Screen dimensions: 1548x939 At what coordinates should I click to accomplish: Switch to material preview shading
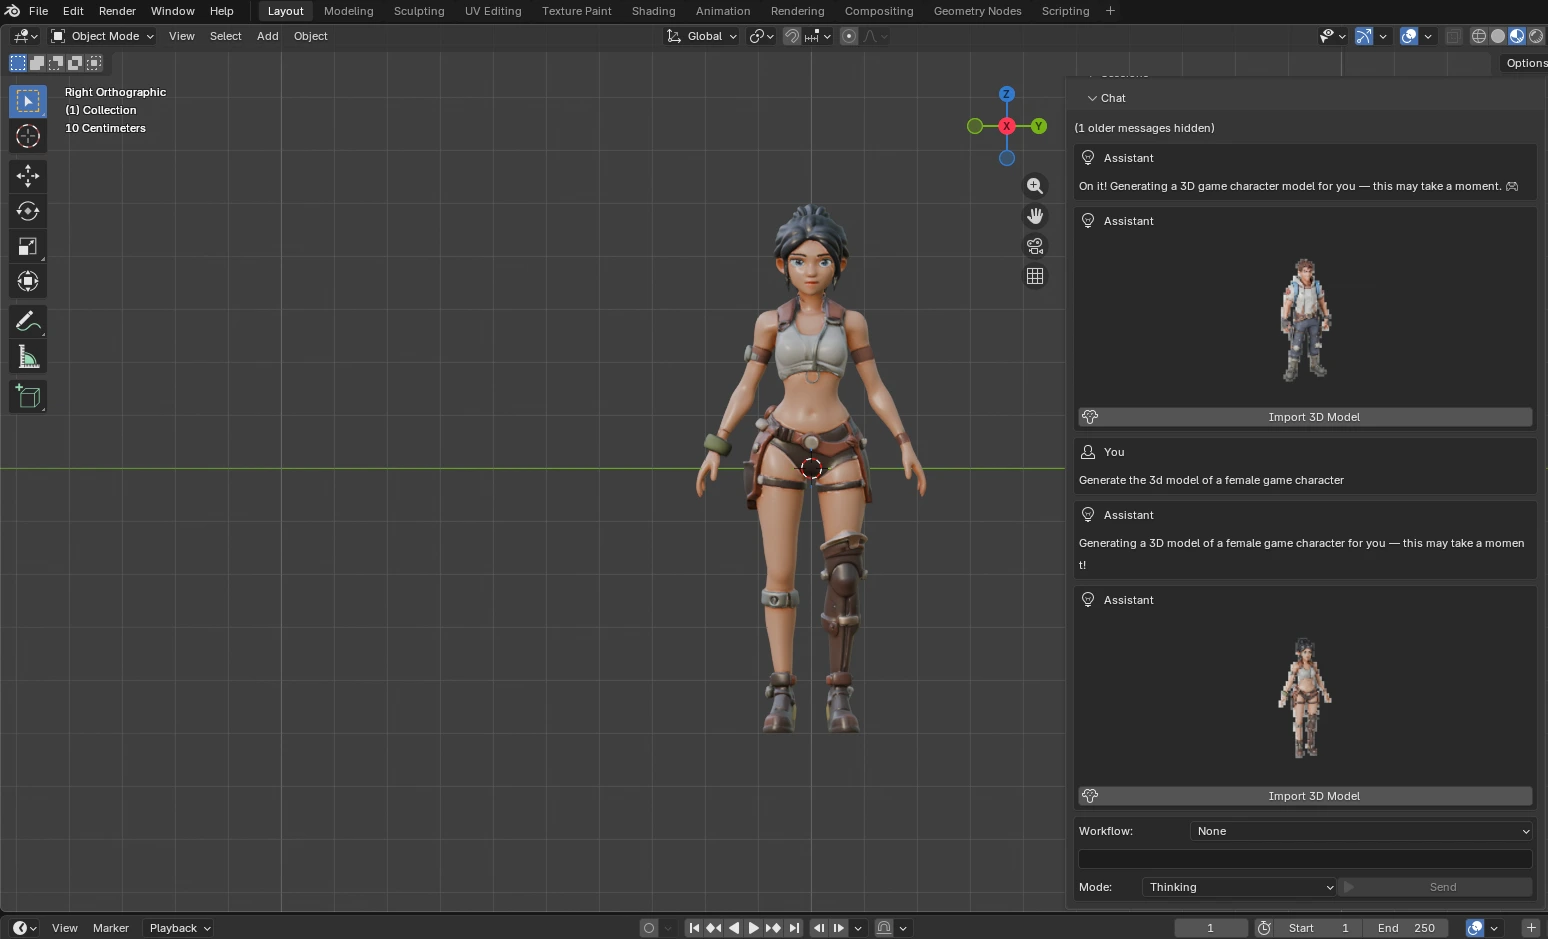tap(1517, 36)
